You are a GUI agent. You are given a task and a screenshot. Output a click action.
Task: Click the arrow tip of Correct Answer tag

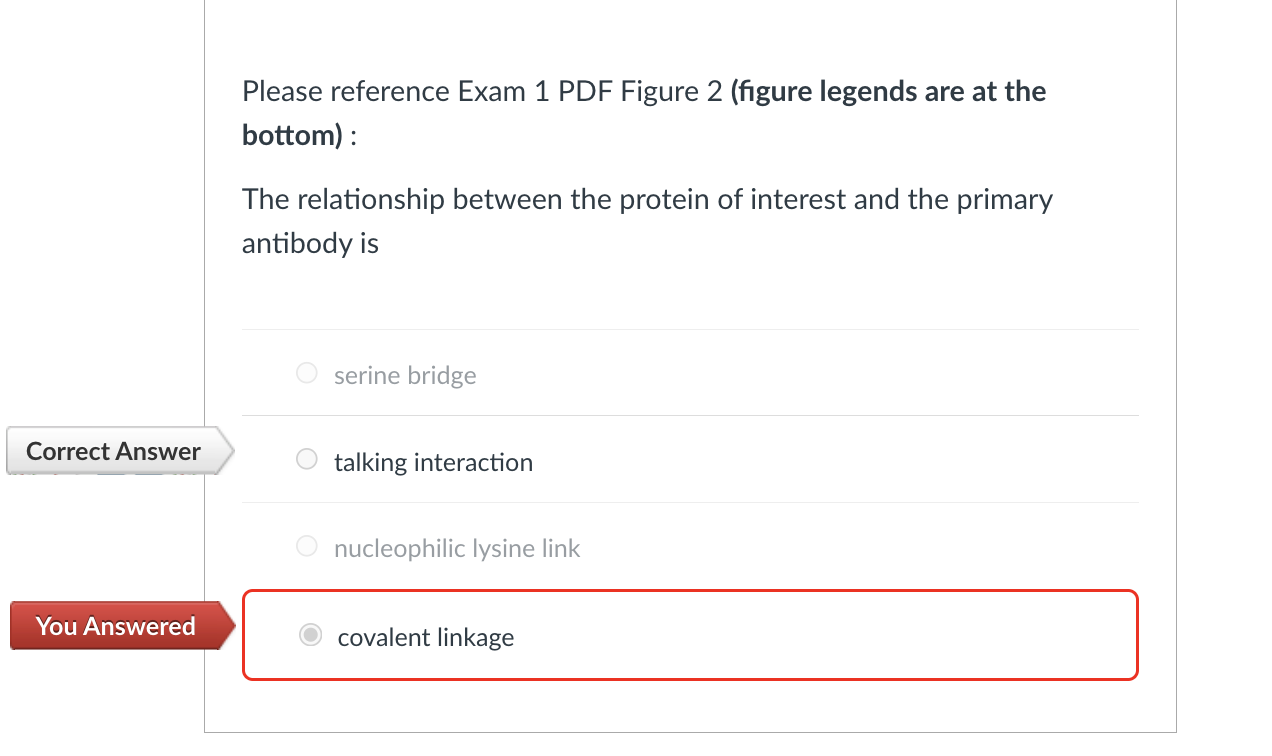(x=228, y=451)
